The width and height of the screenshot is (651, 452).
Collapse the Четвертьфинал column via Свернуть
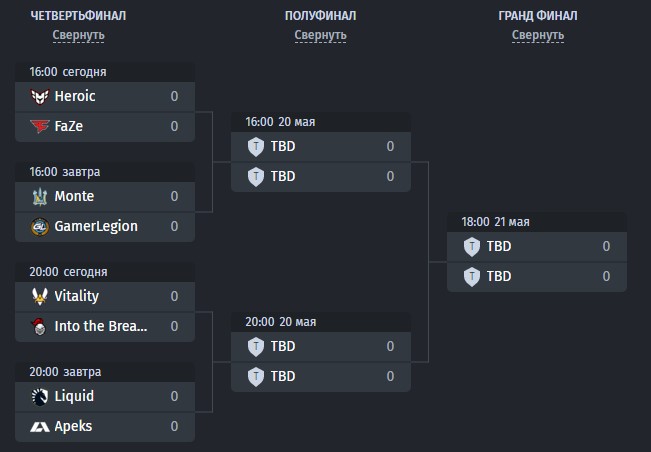[78, 35]
